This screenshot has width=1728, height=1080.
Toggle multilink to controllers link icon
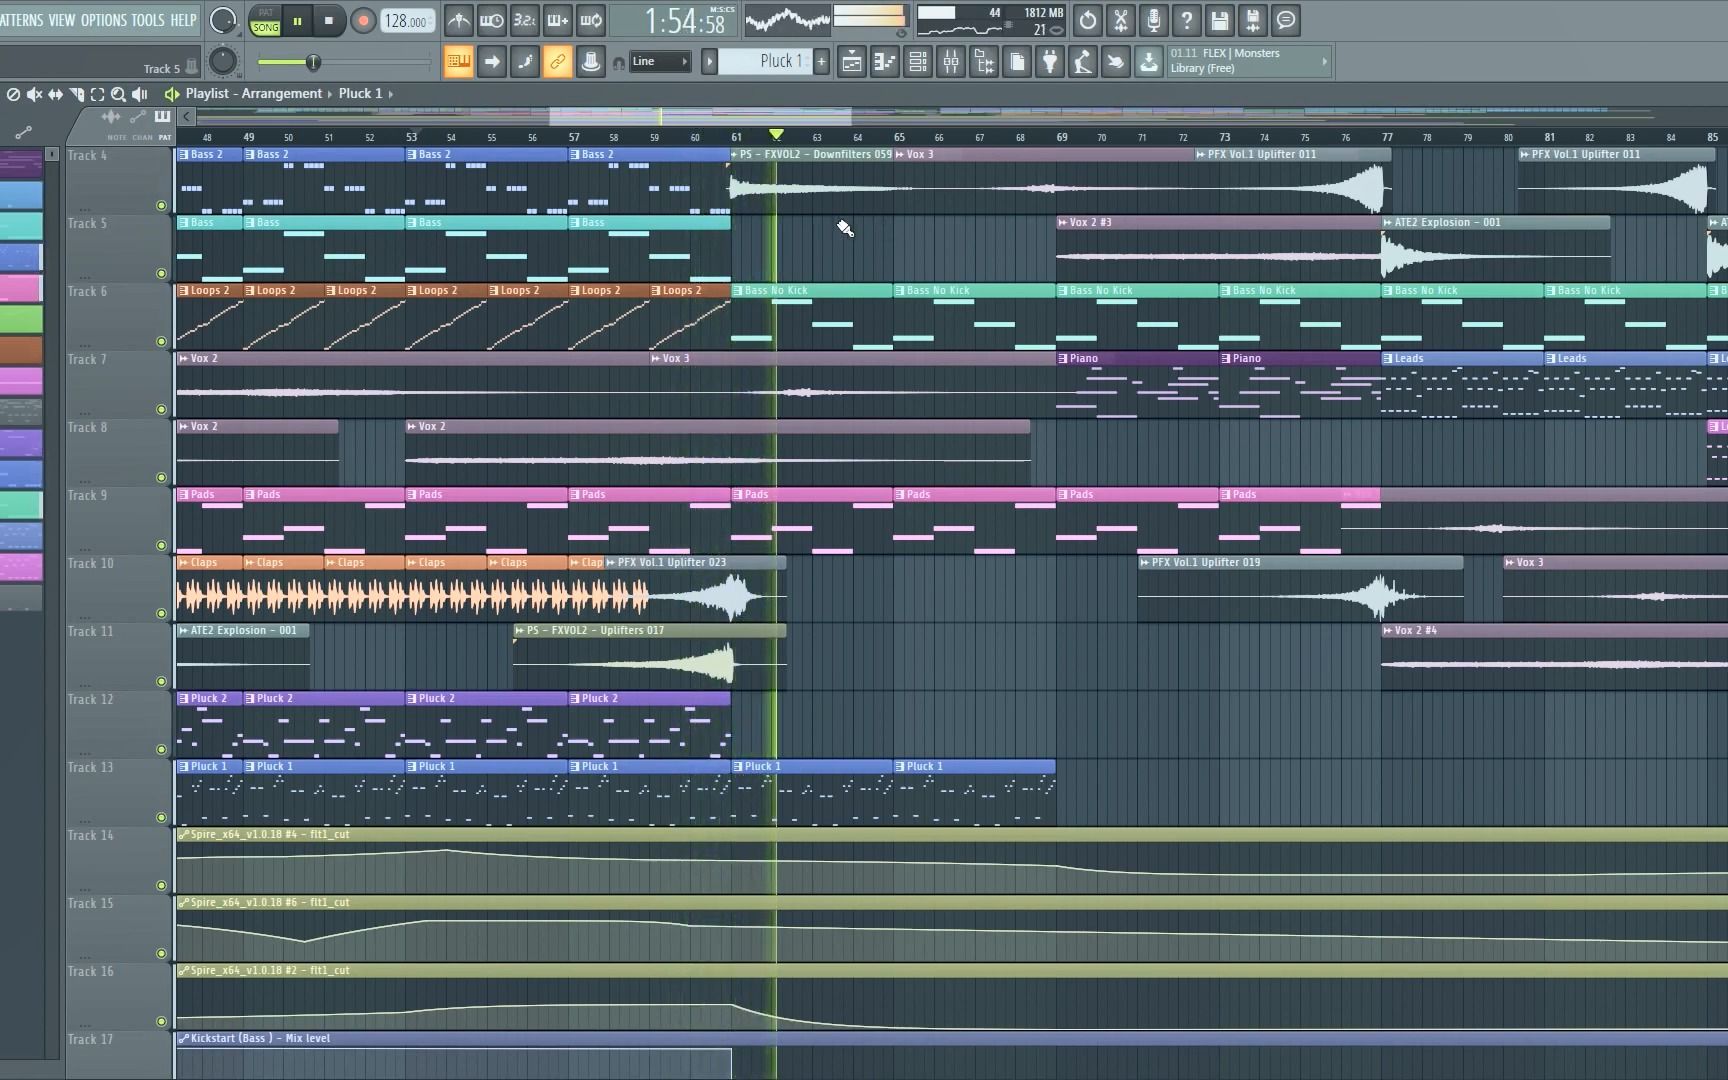click(x=558, y=62)
